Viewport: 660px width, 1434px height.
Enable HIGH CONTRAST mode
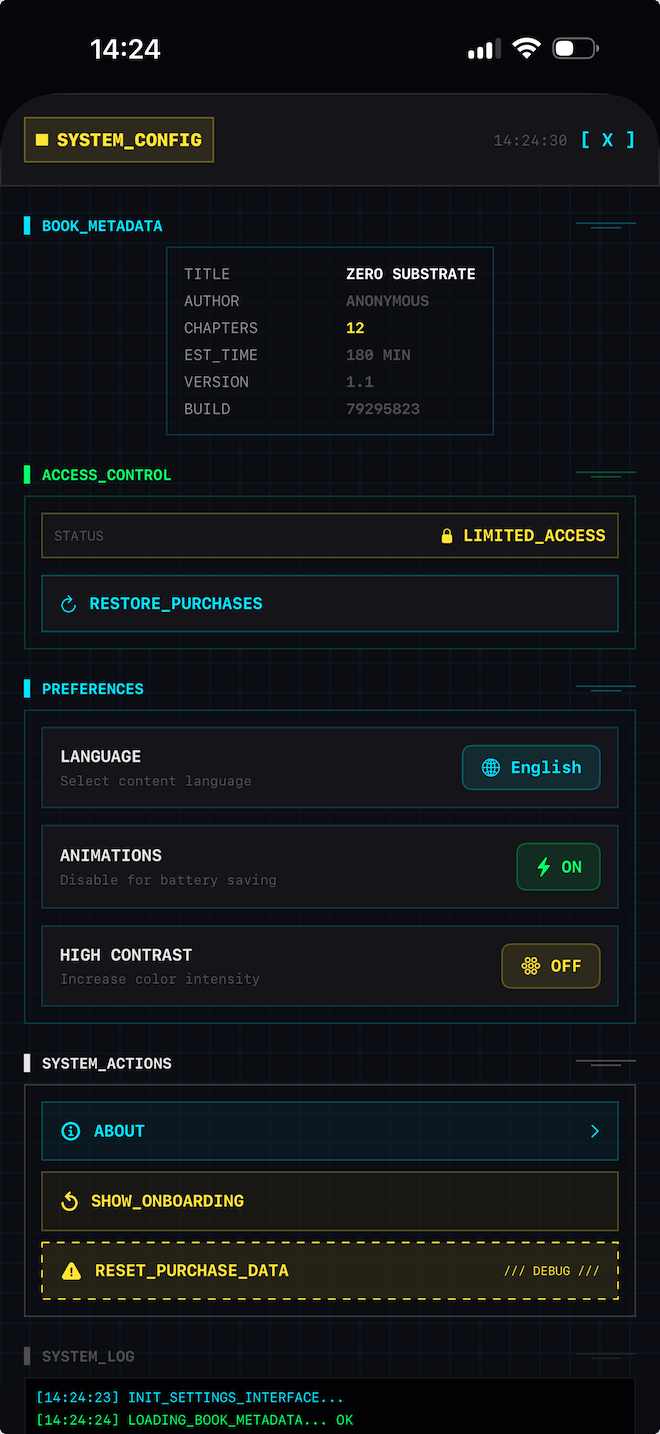[551, 966]
